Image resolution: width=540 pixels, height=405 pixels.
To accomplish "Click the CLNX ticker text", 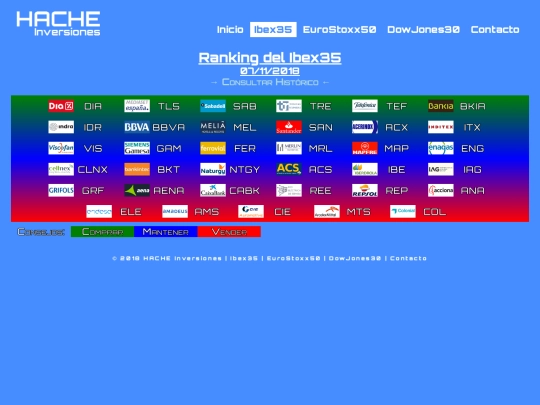I will click(x=93, y=169).
